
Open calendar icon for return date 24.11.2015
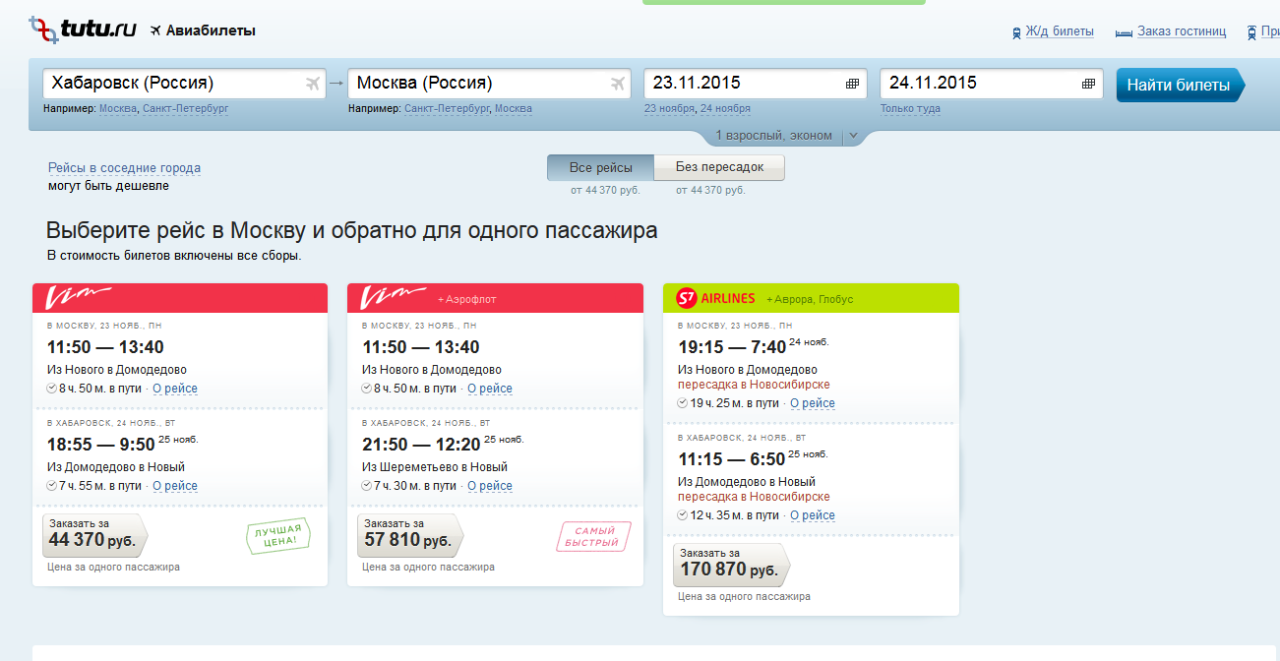[1088, 84]
